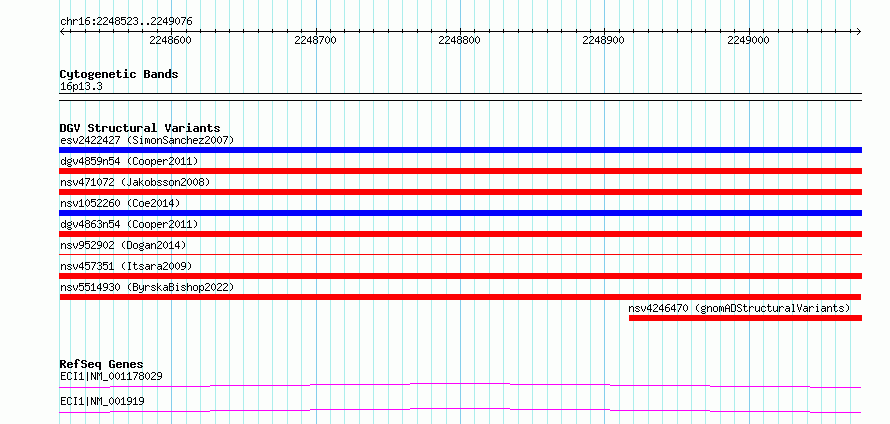Image resolution: width=890 pixels, height=424 pixels.
Task: Click the right arrow end of ruler
Action: point(859,31)
